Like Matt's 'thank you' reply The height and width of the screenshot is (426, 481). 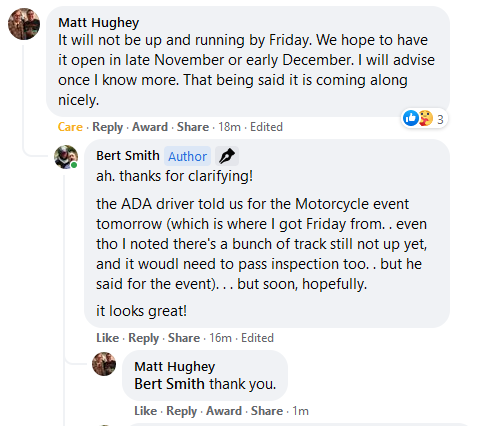[x=145, y=411]
